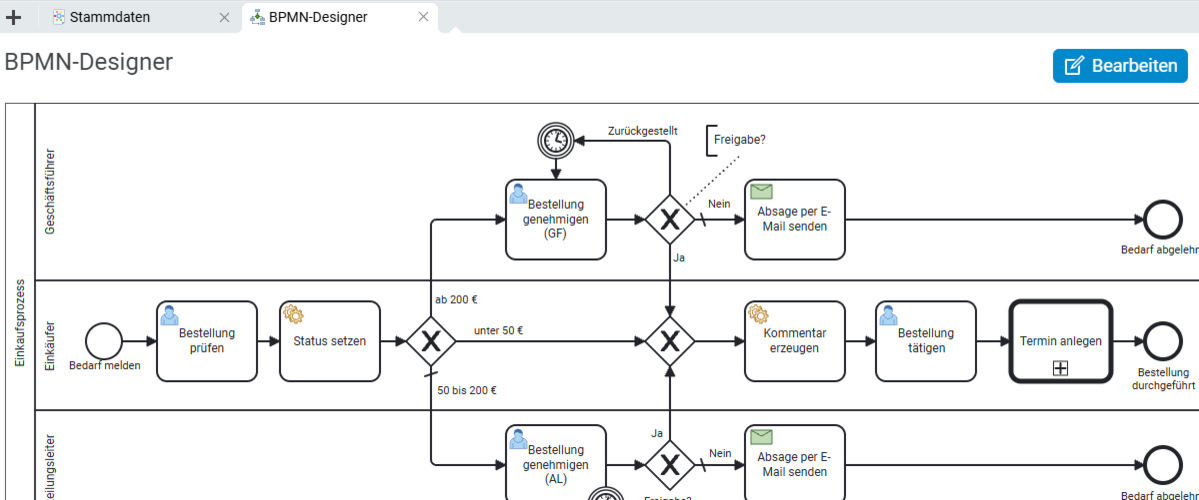Click the Bestellung durchgeführt label
Viewport: 1199px width, 500px height.
1163,378
